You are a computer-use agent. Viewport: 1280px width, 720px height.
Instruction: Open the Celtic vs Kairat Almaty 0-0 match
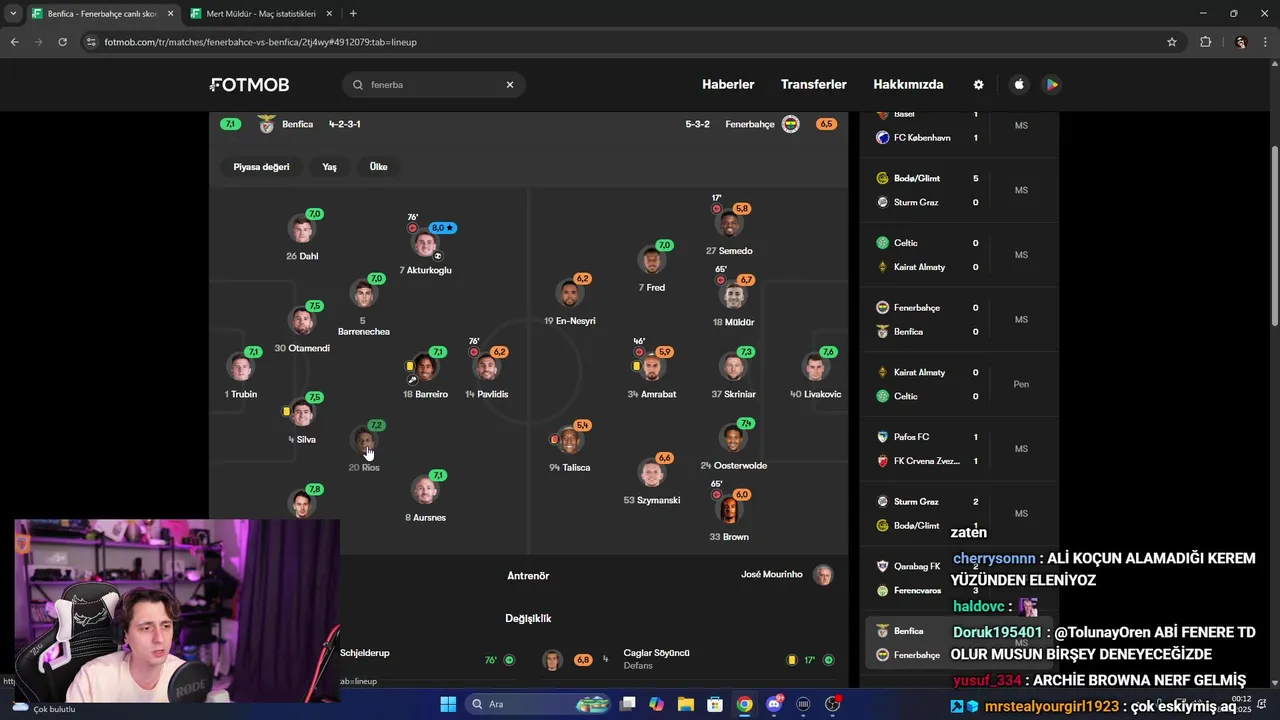(959, 255)
